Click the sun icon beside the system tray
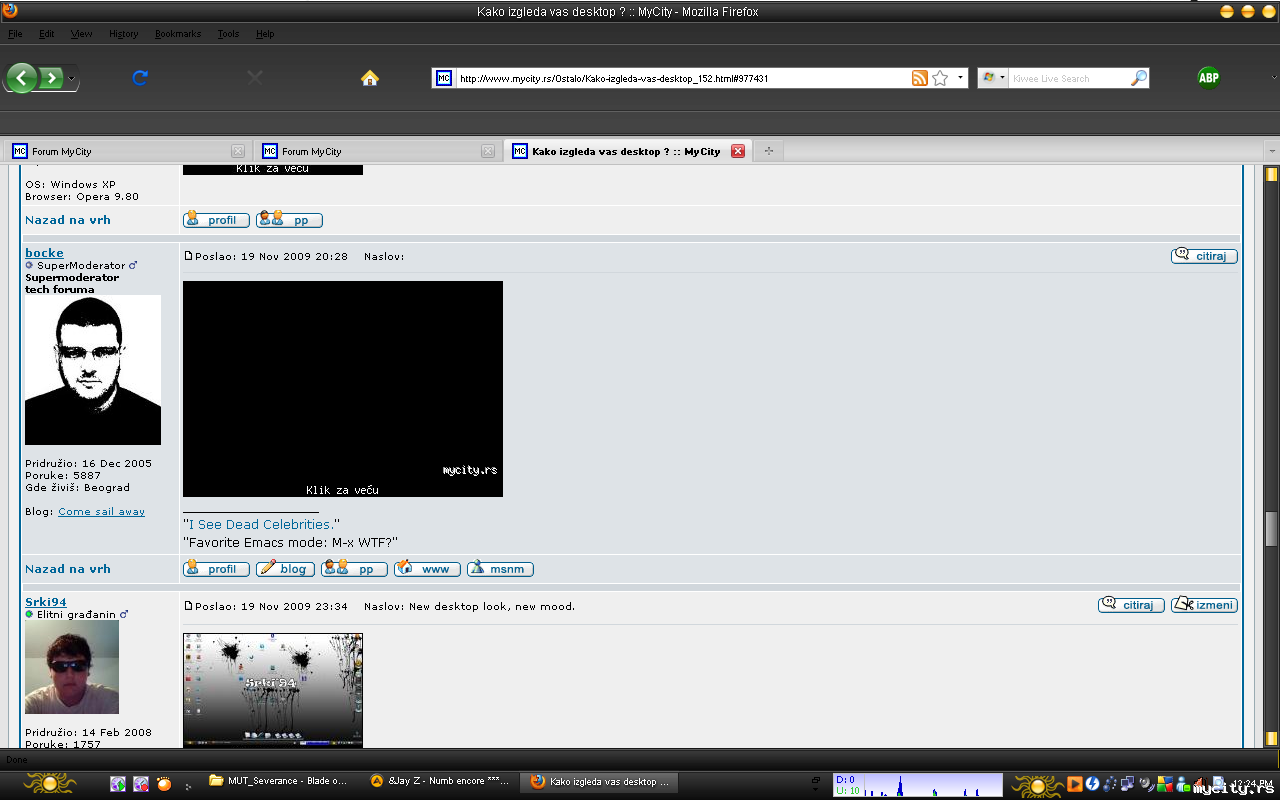This screenshot has height=800, width=1280. coord(1037,784)
